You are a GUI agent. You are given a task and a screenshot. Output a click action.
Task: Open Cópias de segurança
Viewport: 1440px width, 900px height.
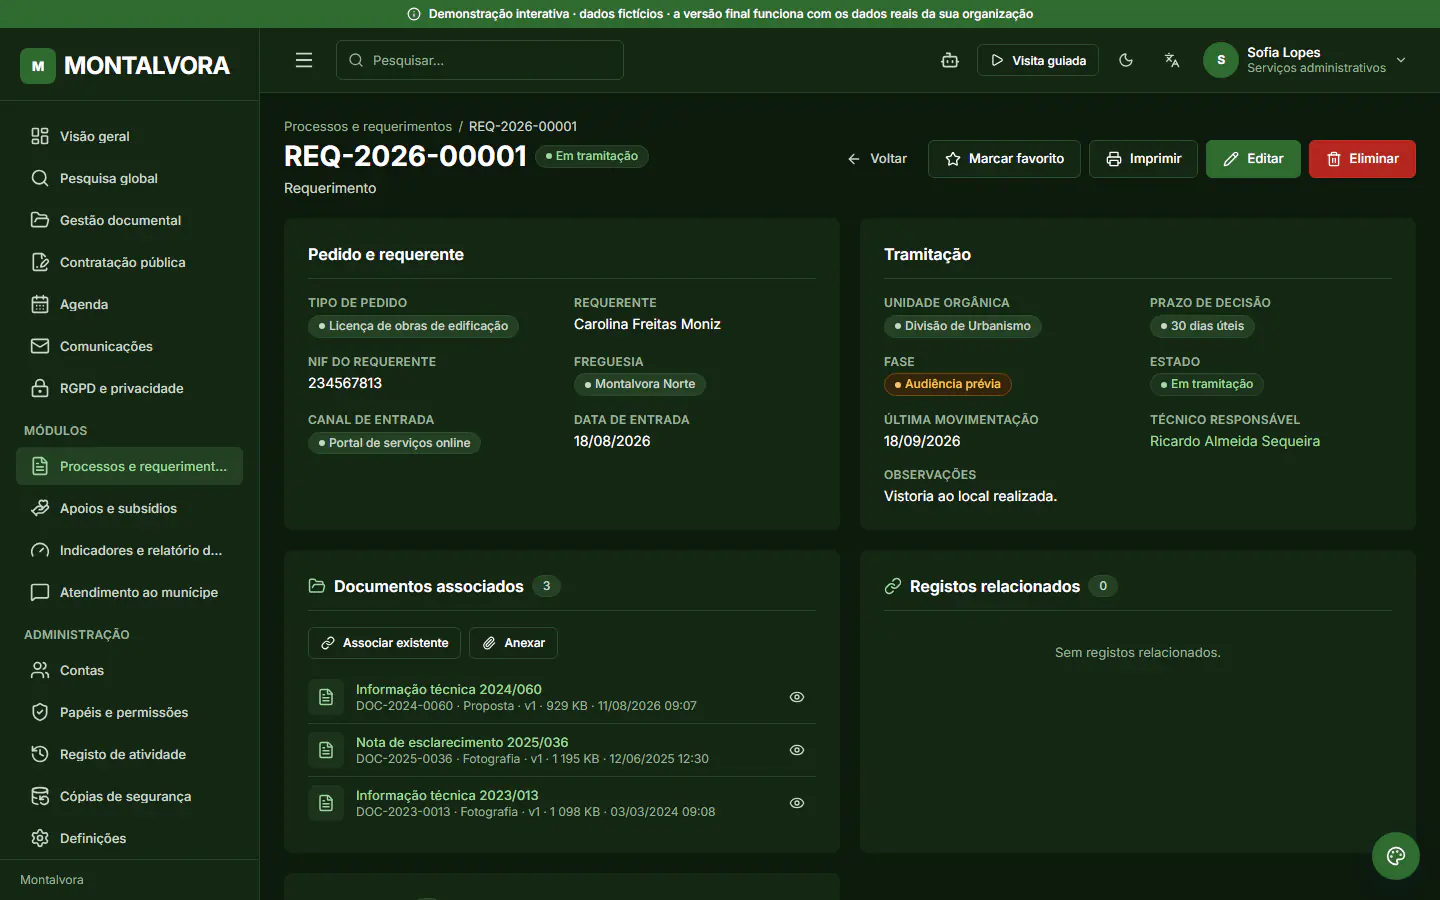[129, 796]
